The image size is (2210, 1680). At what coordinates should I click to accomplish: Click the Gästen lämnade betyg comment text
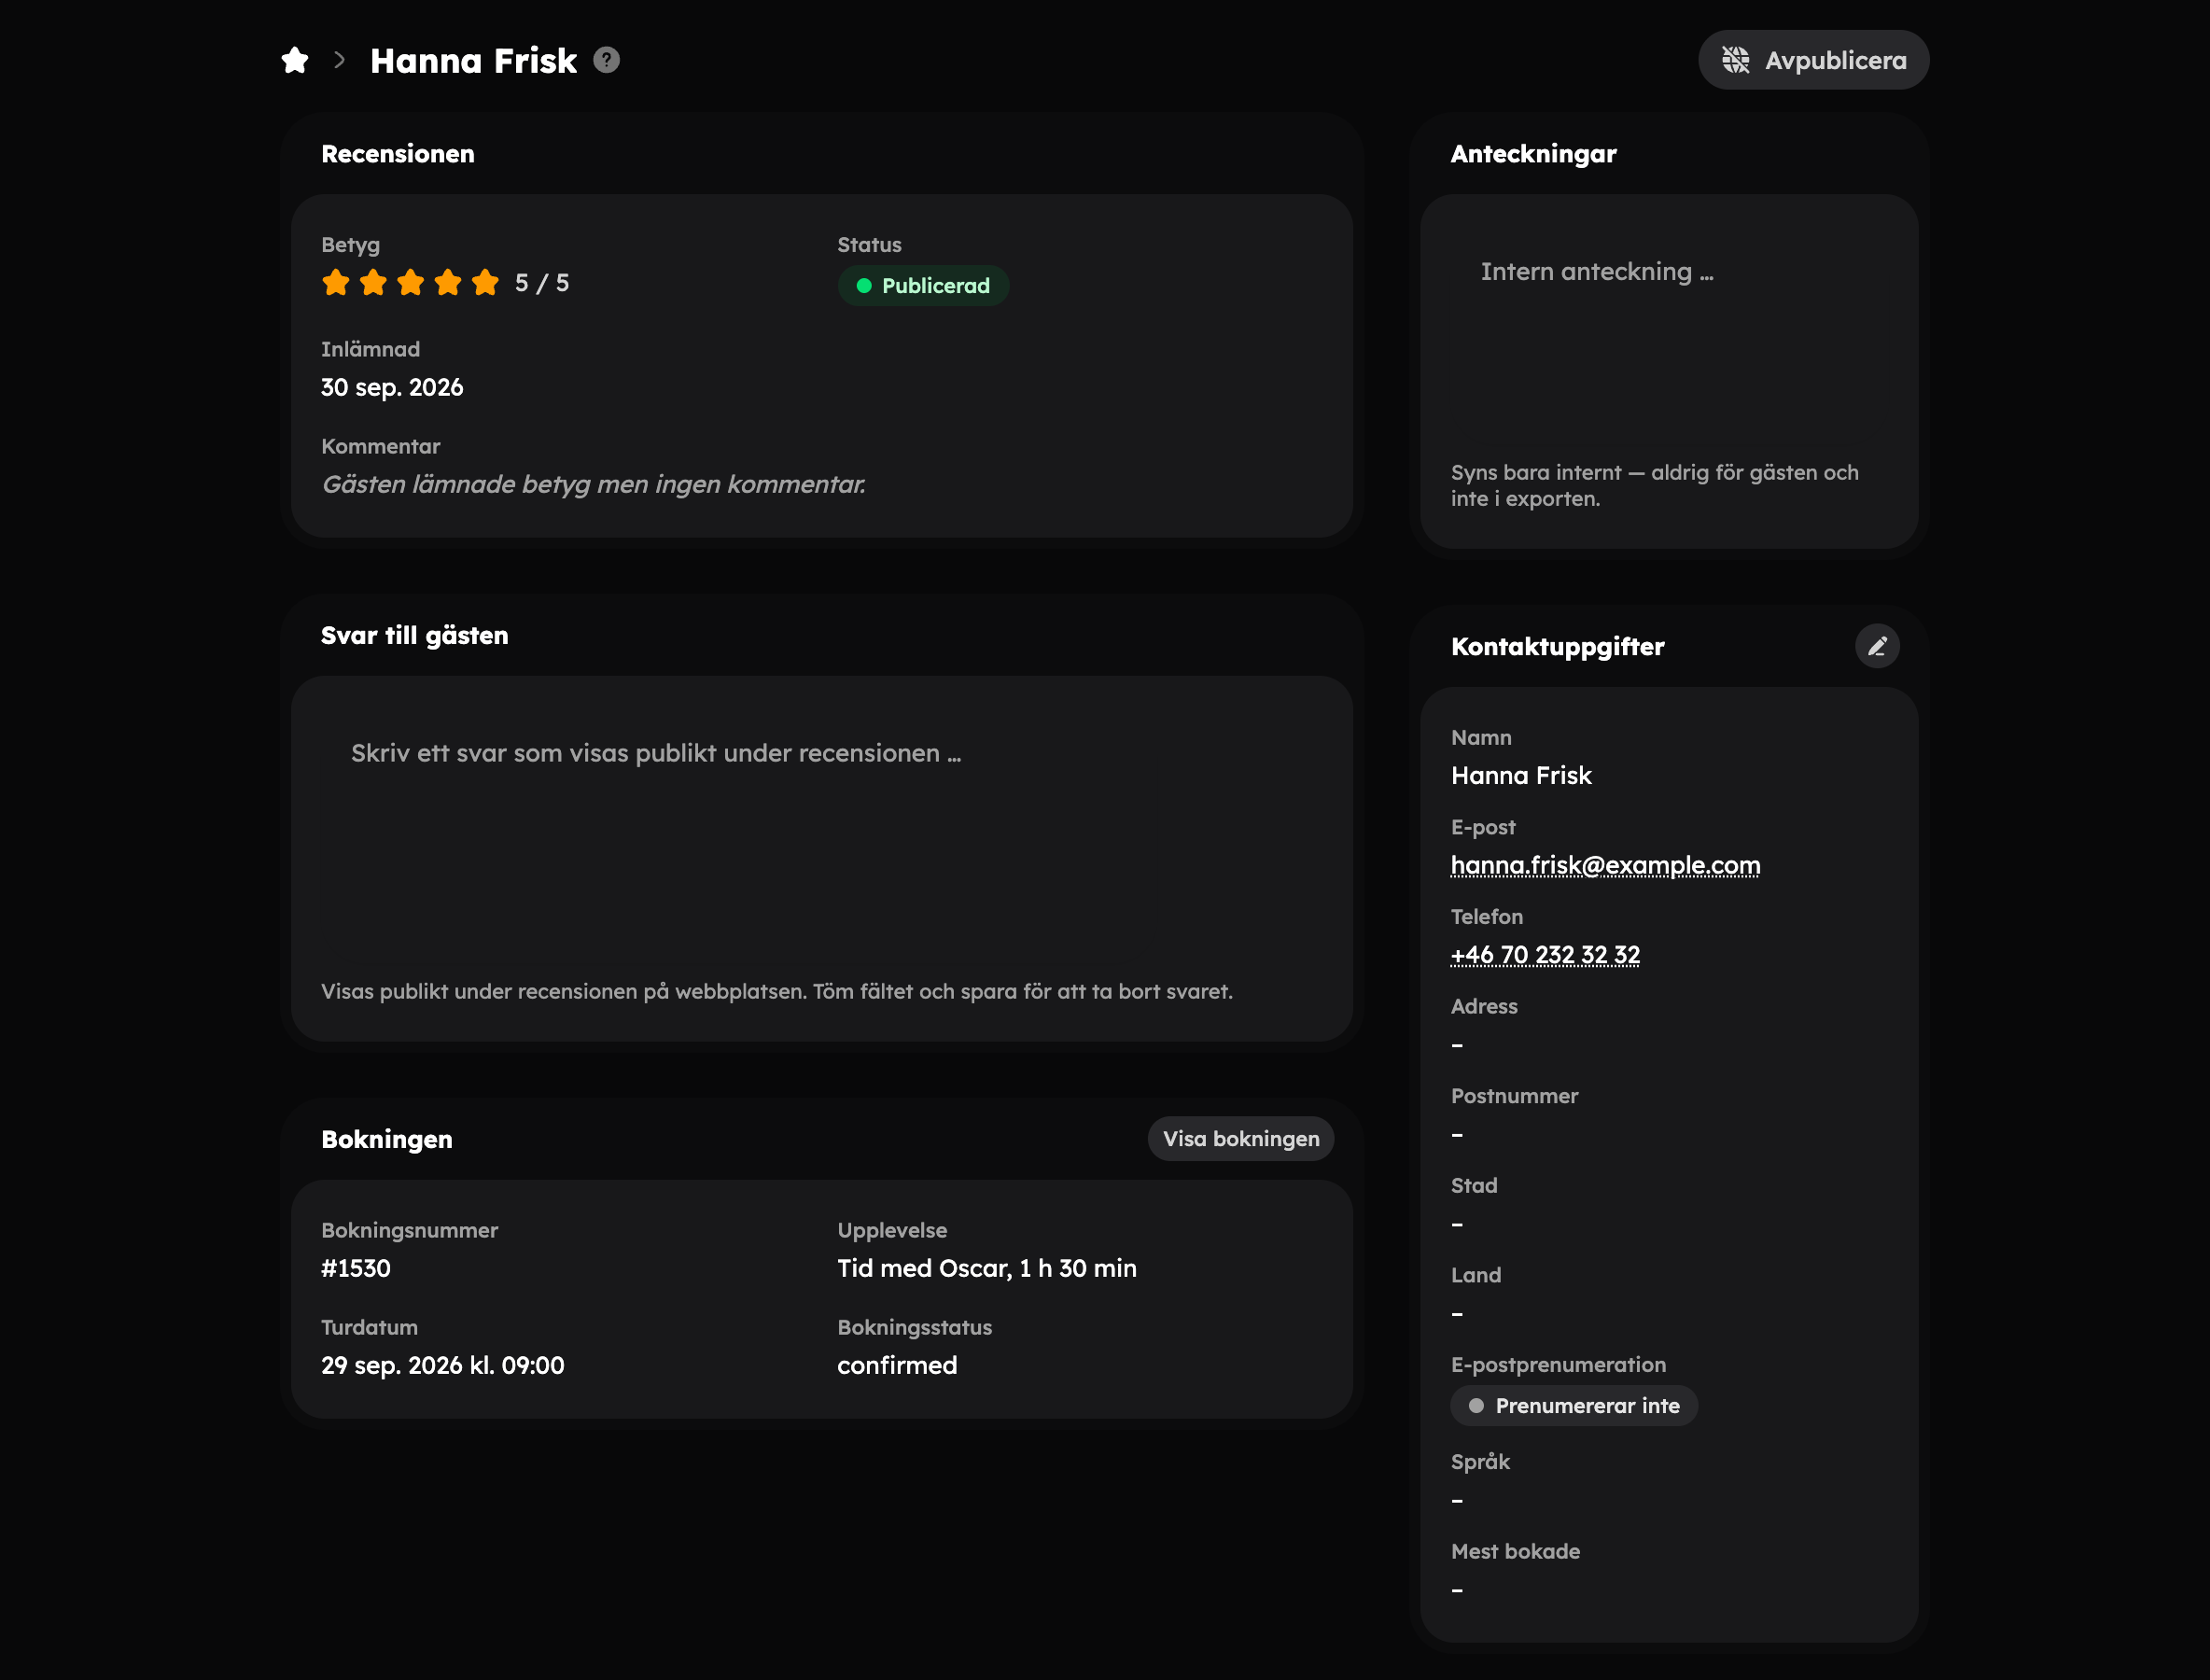tap(593, 484)
